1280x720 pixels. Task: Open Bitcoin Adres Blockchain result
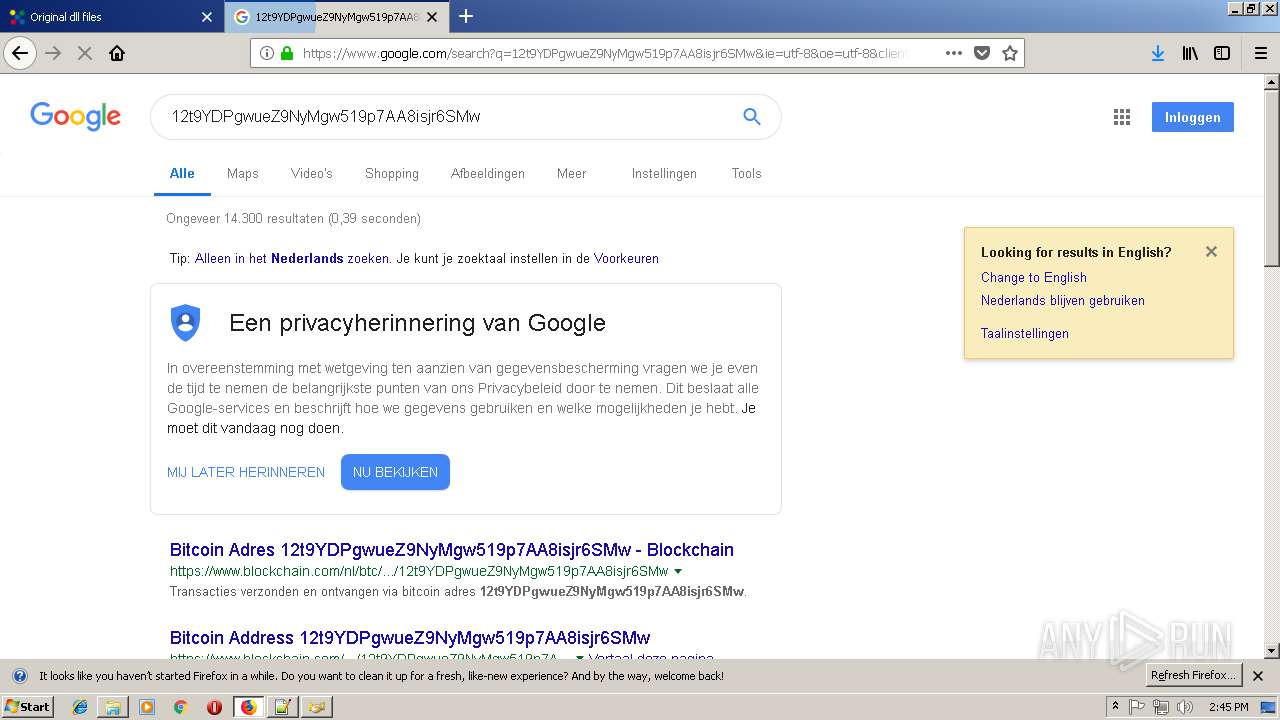452,549
